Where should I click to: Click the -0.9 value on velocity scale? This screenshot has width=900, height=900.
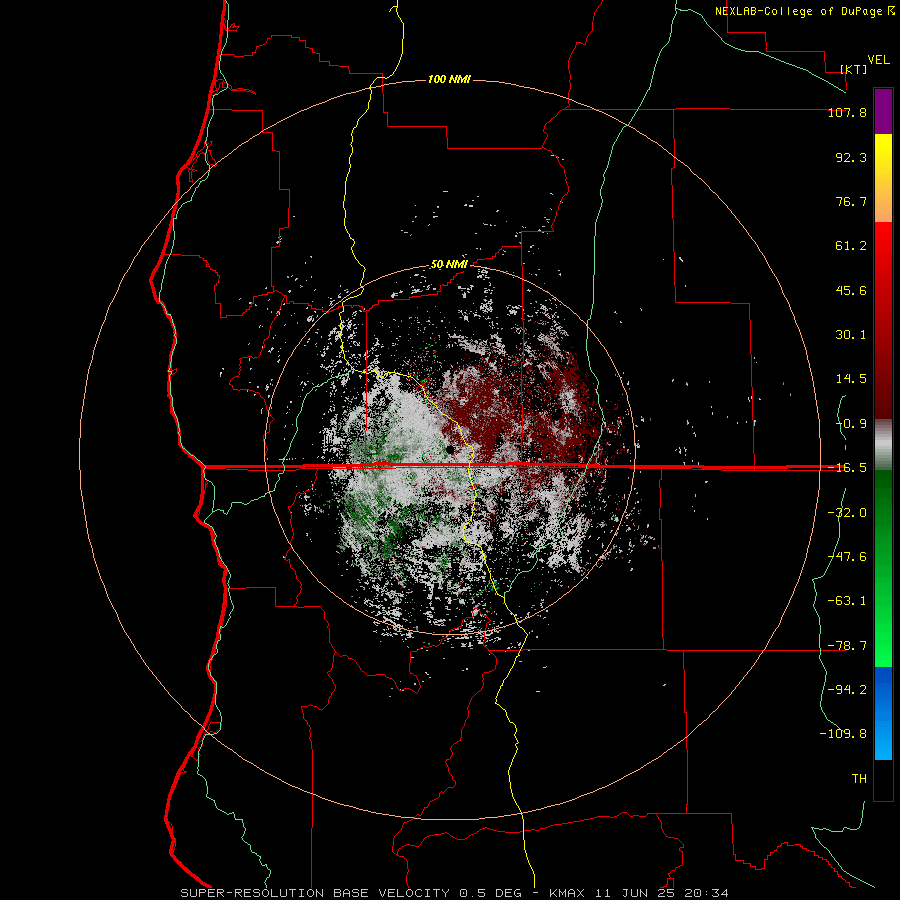[x=851, y=424]
